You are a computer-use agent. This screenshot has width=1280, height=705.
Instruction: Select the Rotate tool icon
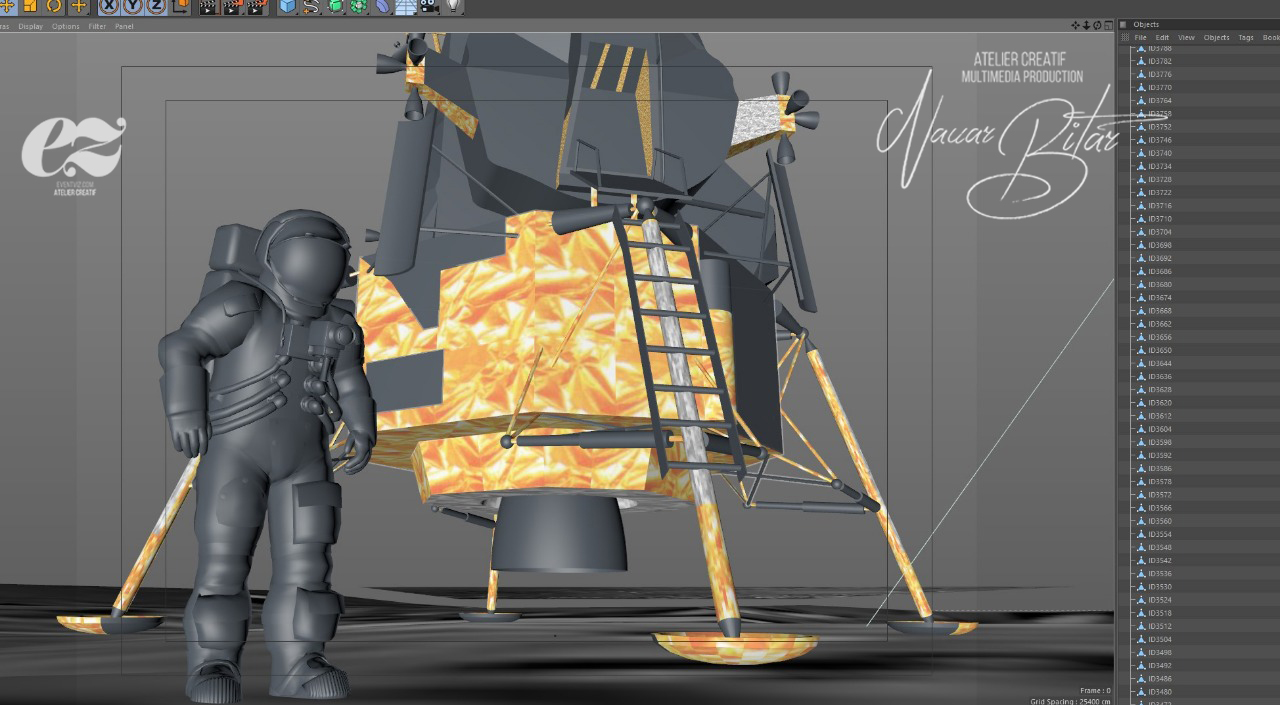[x=54, y=6]
